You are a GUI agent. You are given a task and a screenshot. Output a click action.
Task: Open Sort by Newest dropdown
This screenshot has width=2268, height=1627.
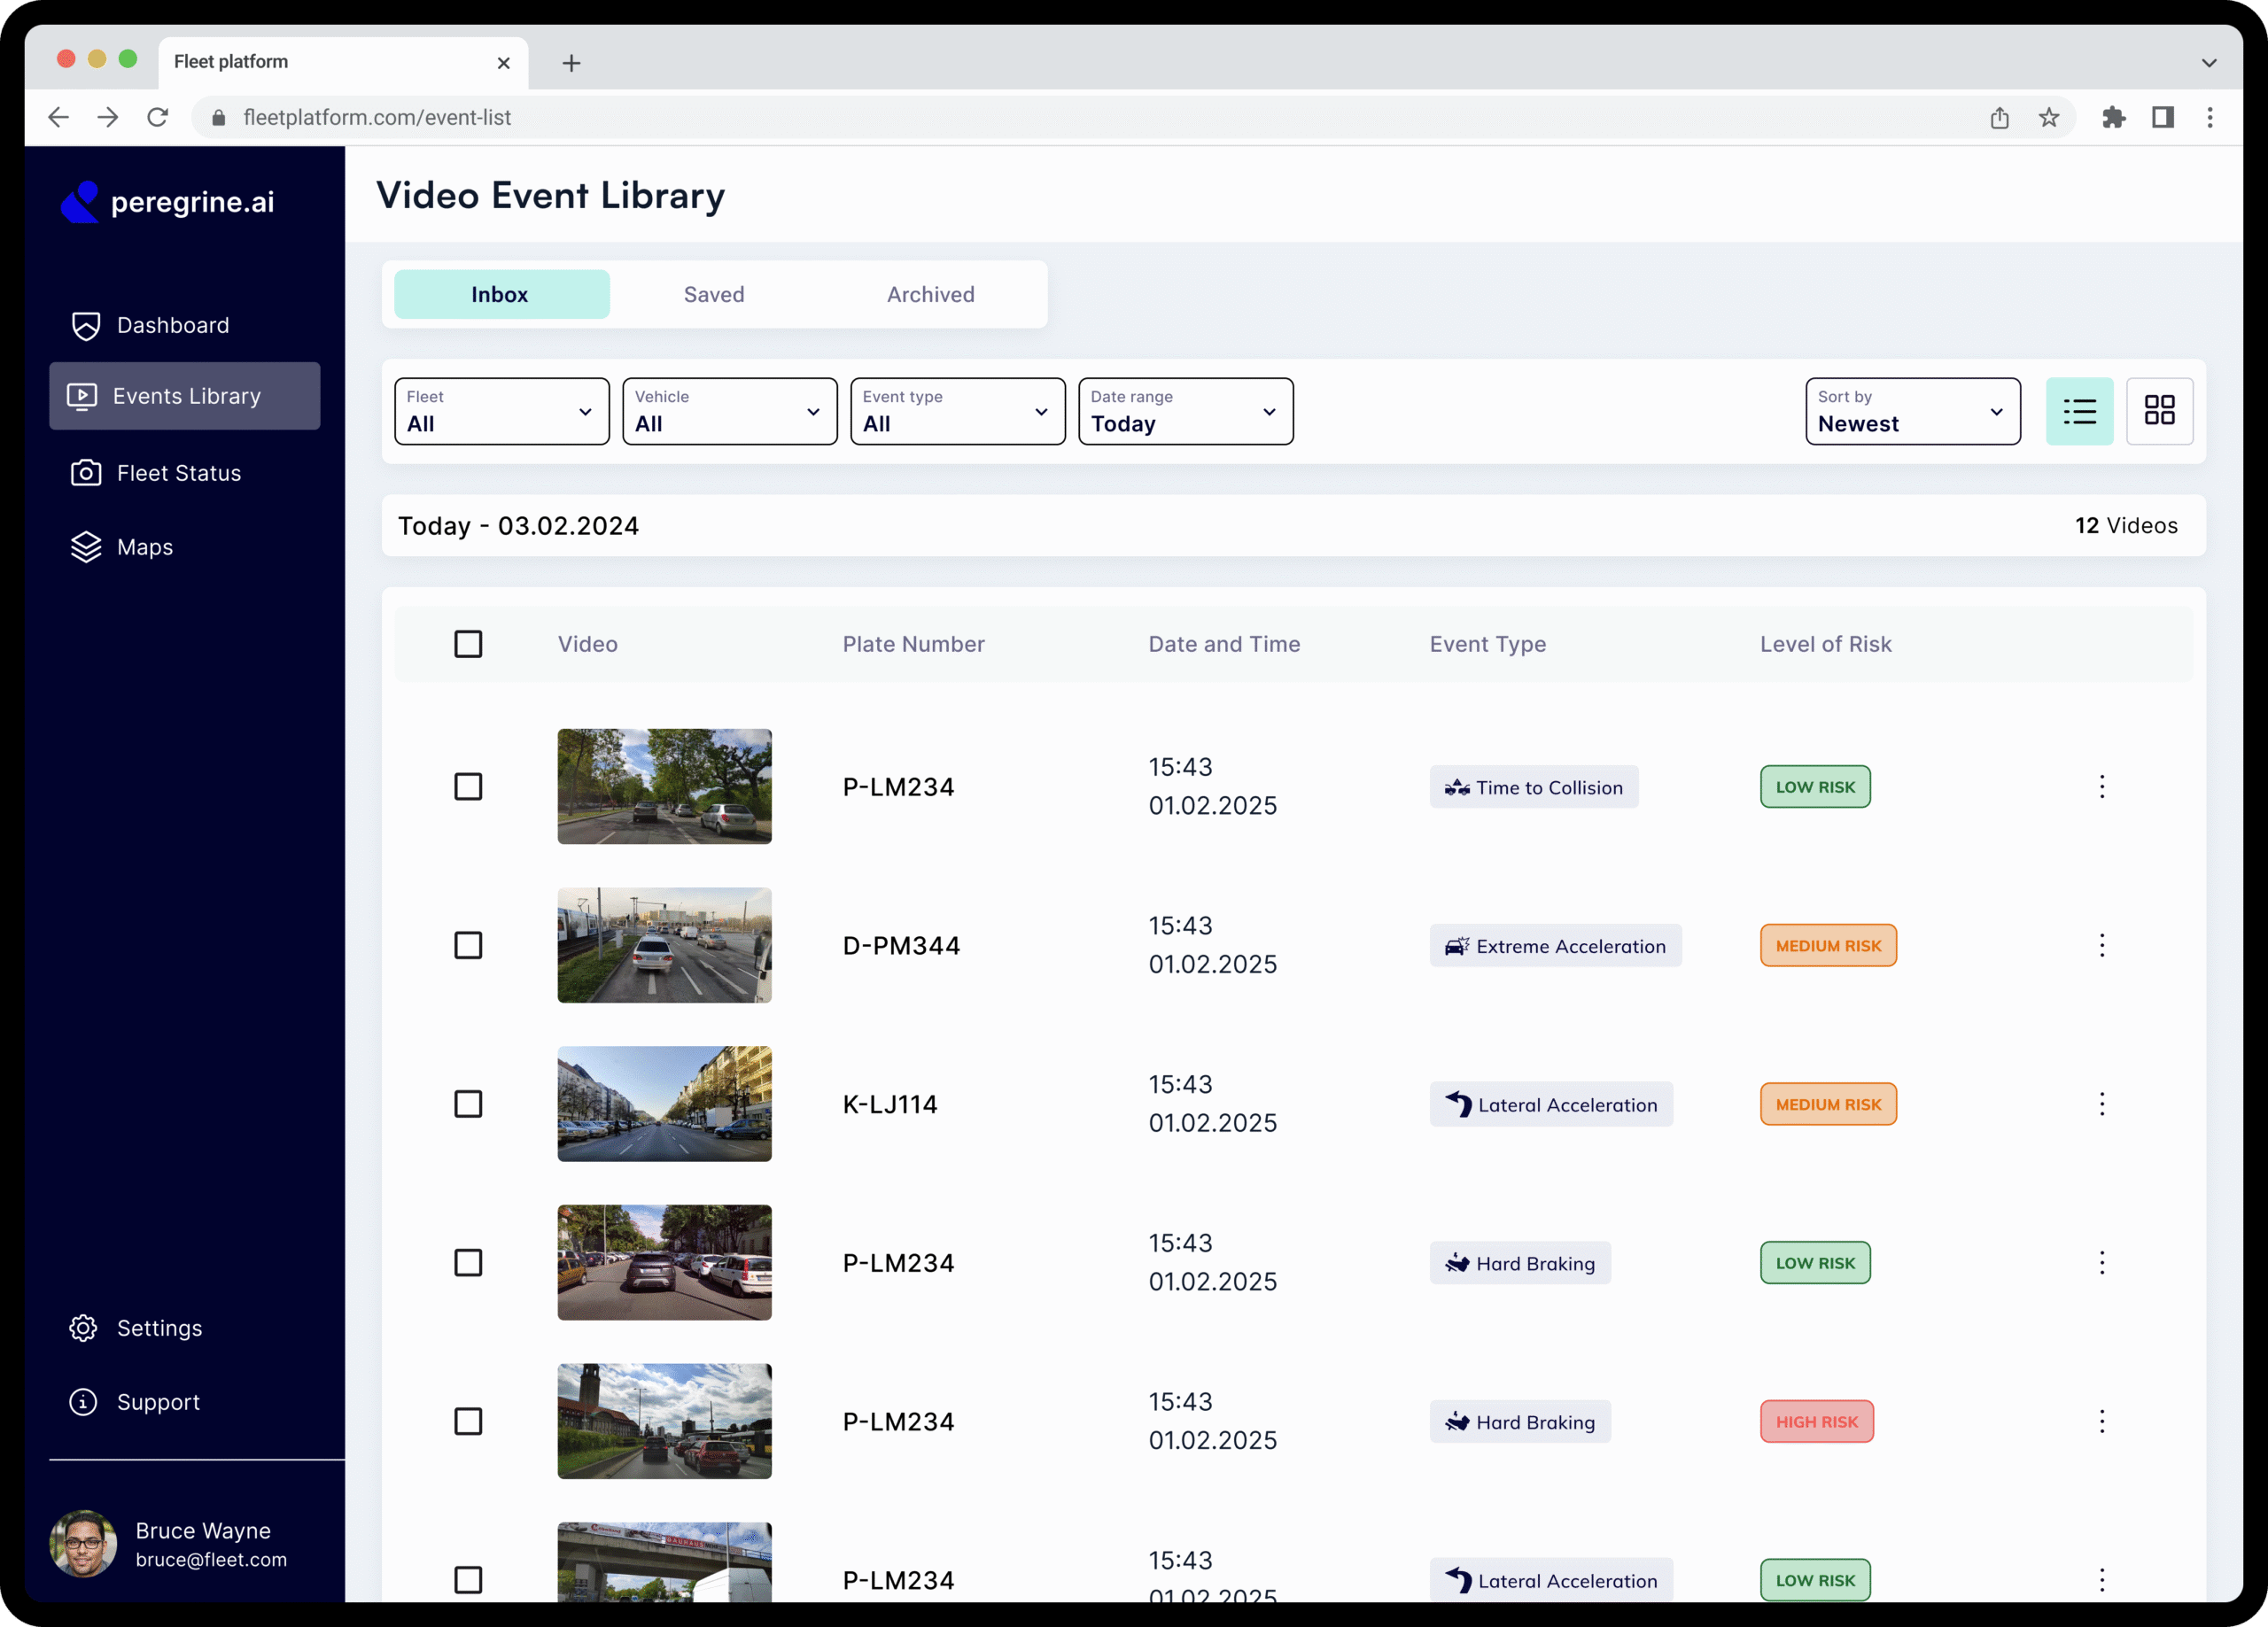click(x=1911, y=411)
